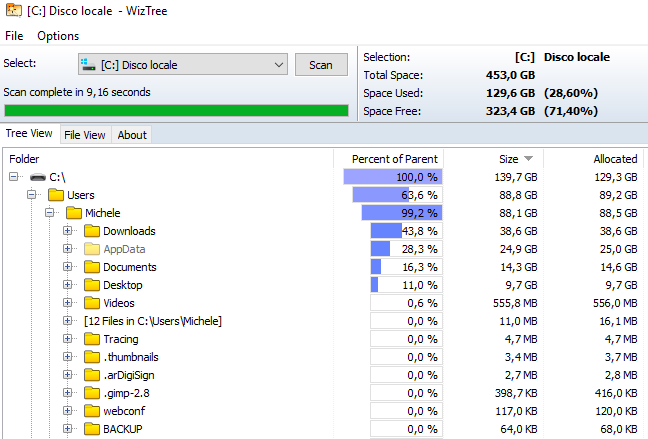
Task: Click the .arDigiSign folder icon
Action: (92, 375)
